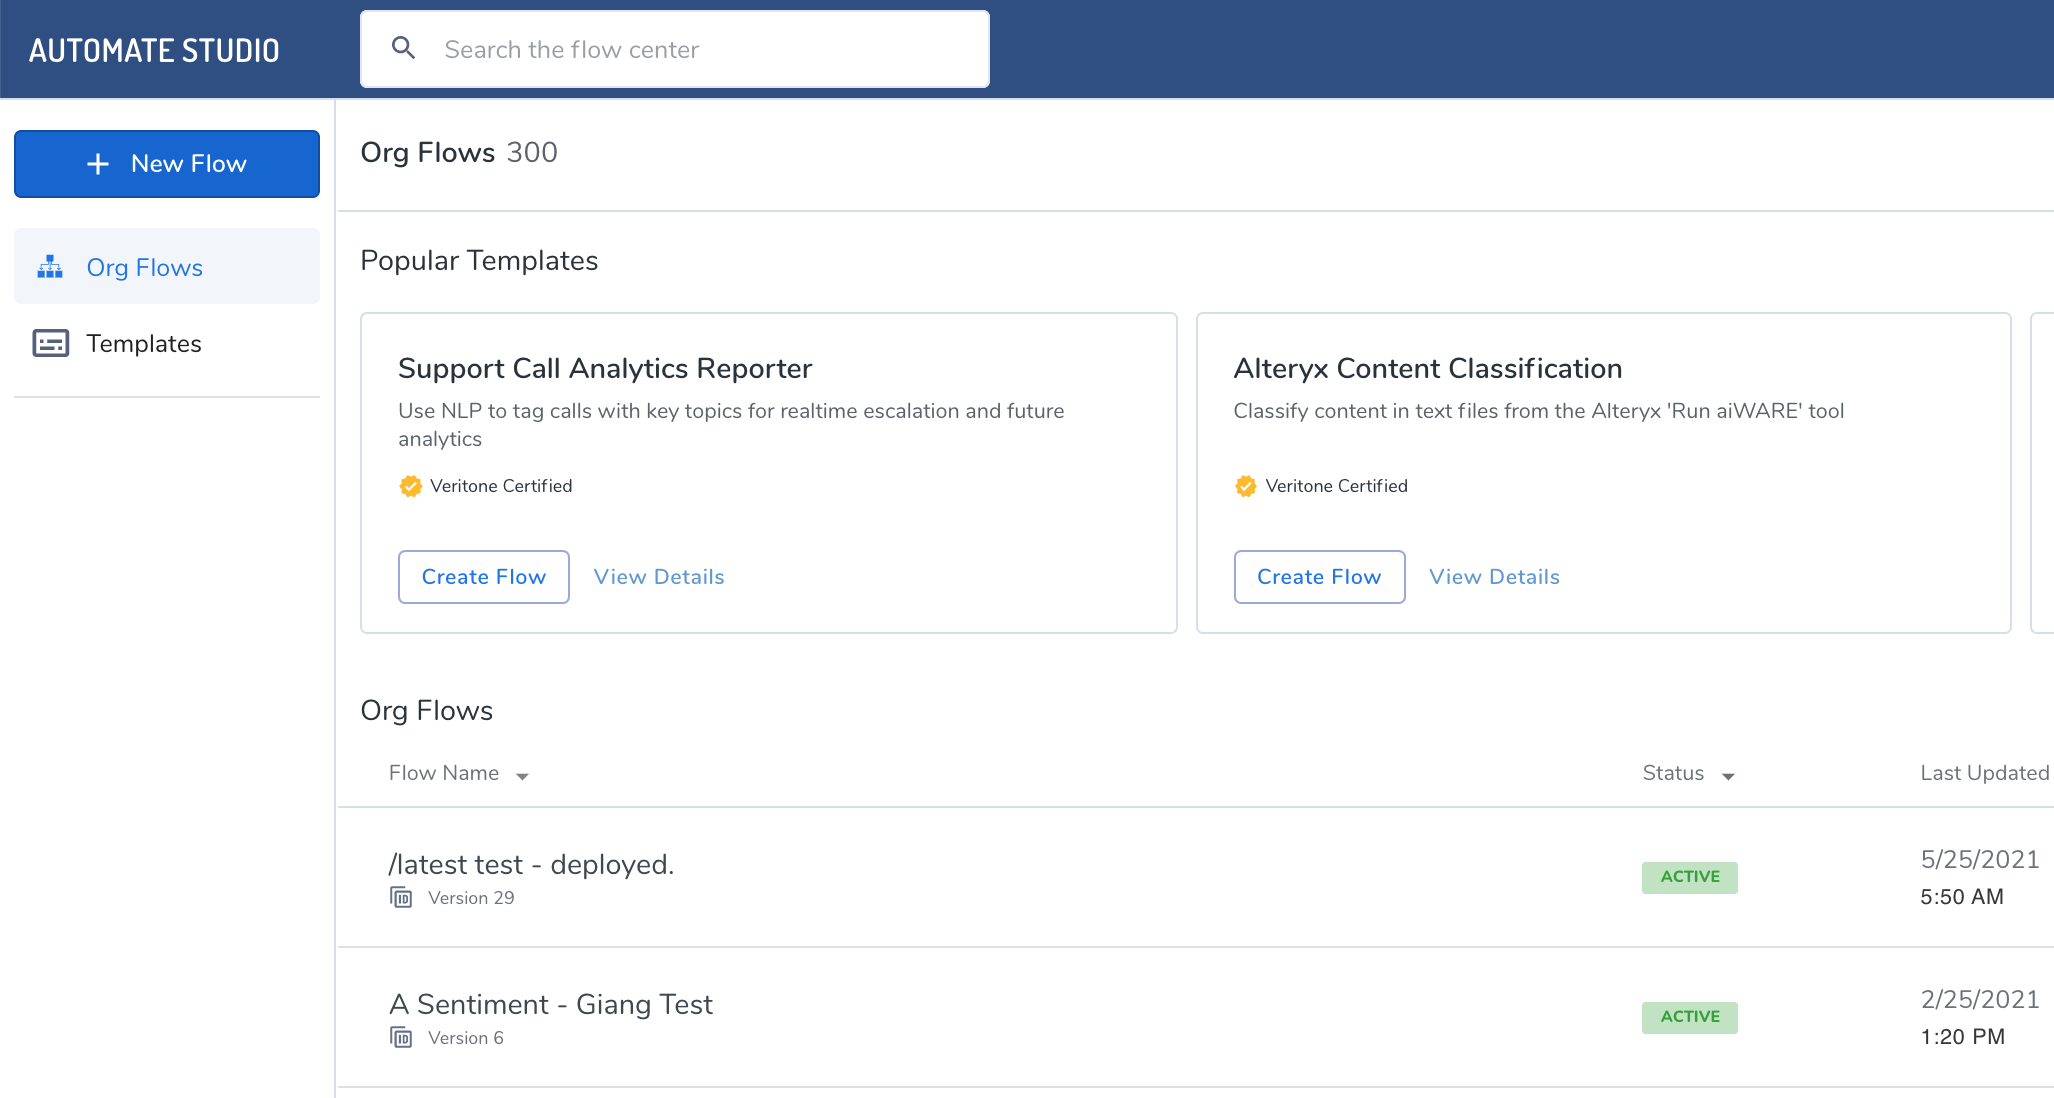Sort by the Flow Name dropdown arrow
This screenshot has height=1098, width=2054.
522,776
